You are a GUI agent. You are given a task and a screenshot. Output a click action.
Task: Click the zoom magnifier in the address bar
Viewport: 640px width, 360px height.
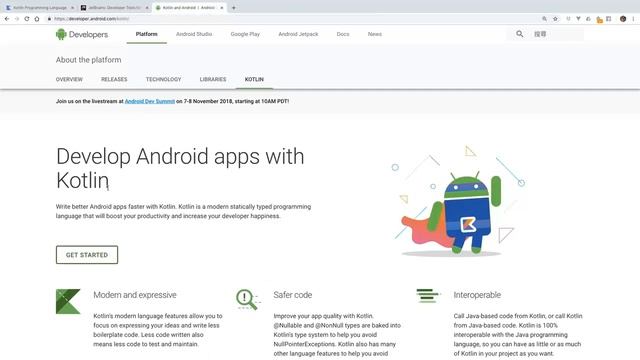click(544, 19)
